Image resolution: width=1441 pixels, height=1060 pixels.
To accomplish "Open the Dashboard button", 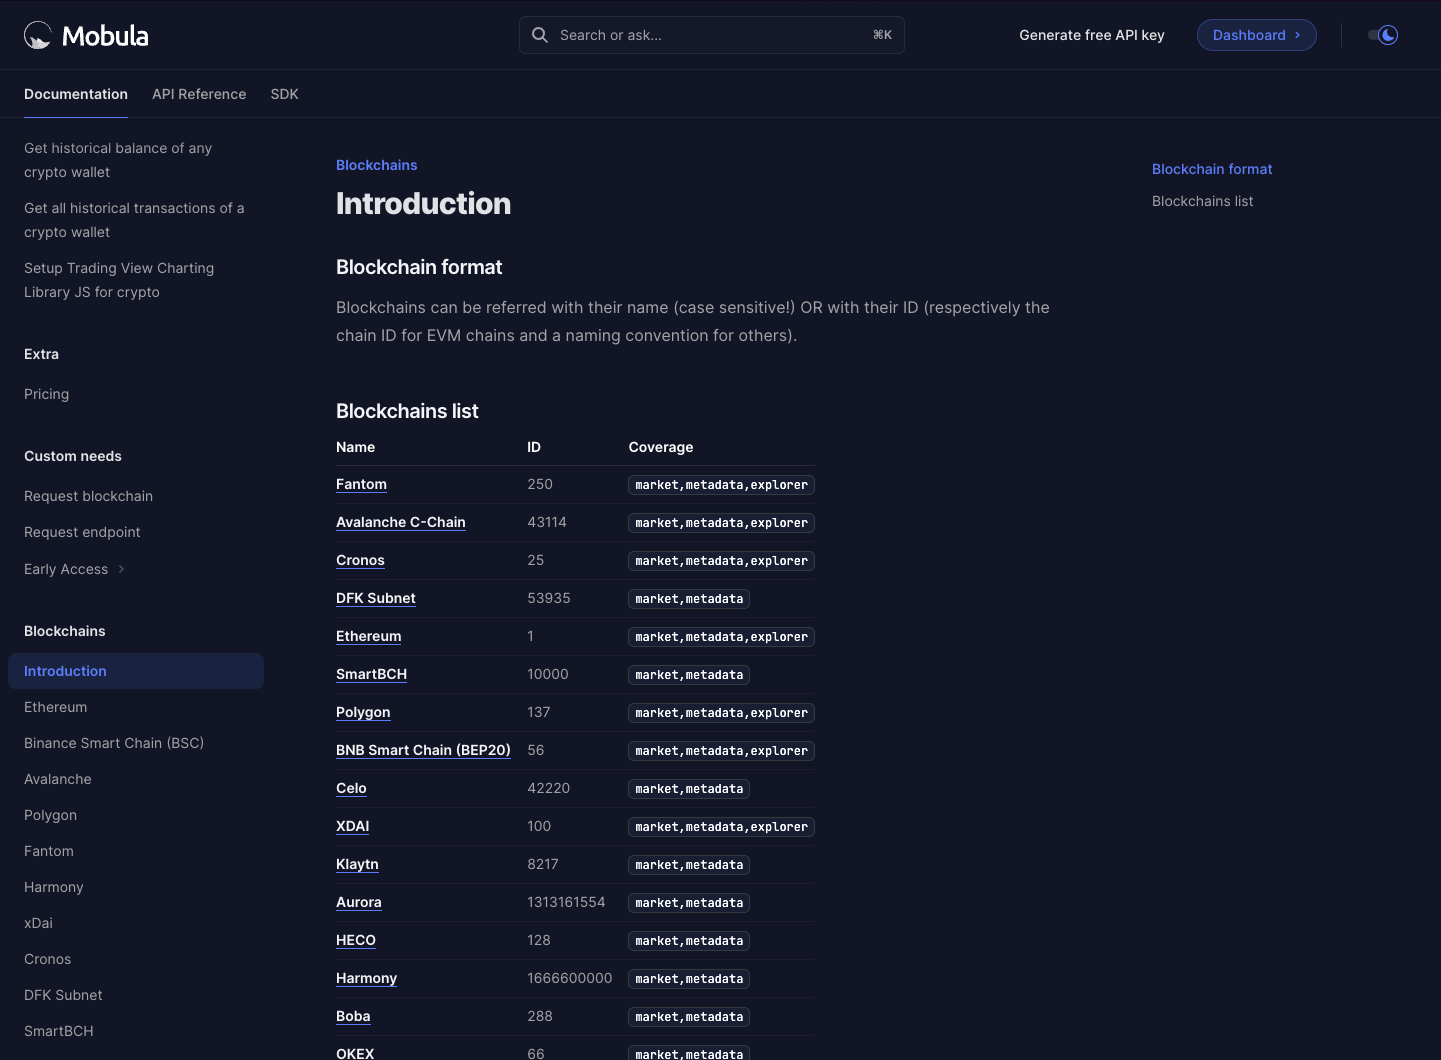I will [1257, 35].
